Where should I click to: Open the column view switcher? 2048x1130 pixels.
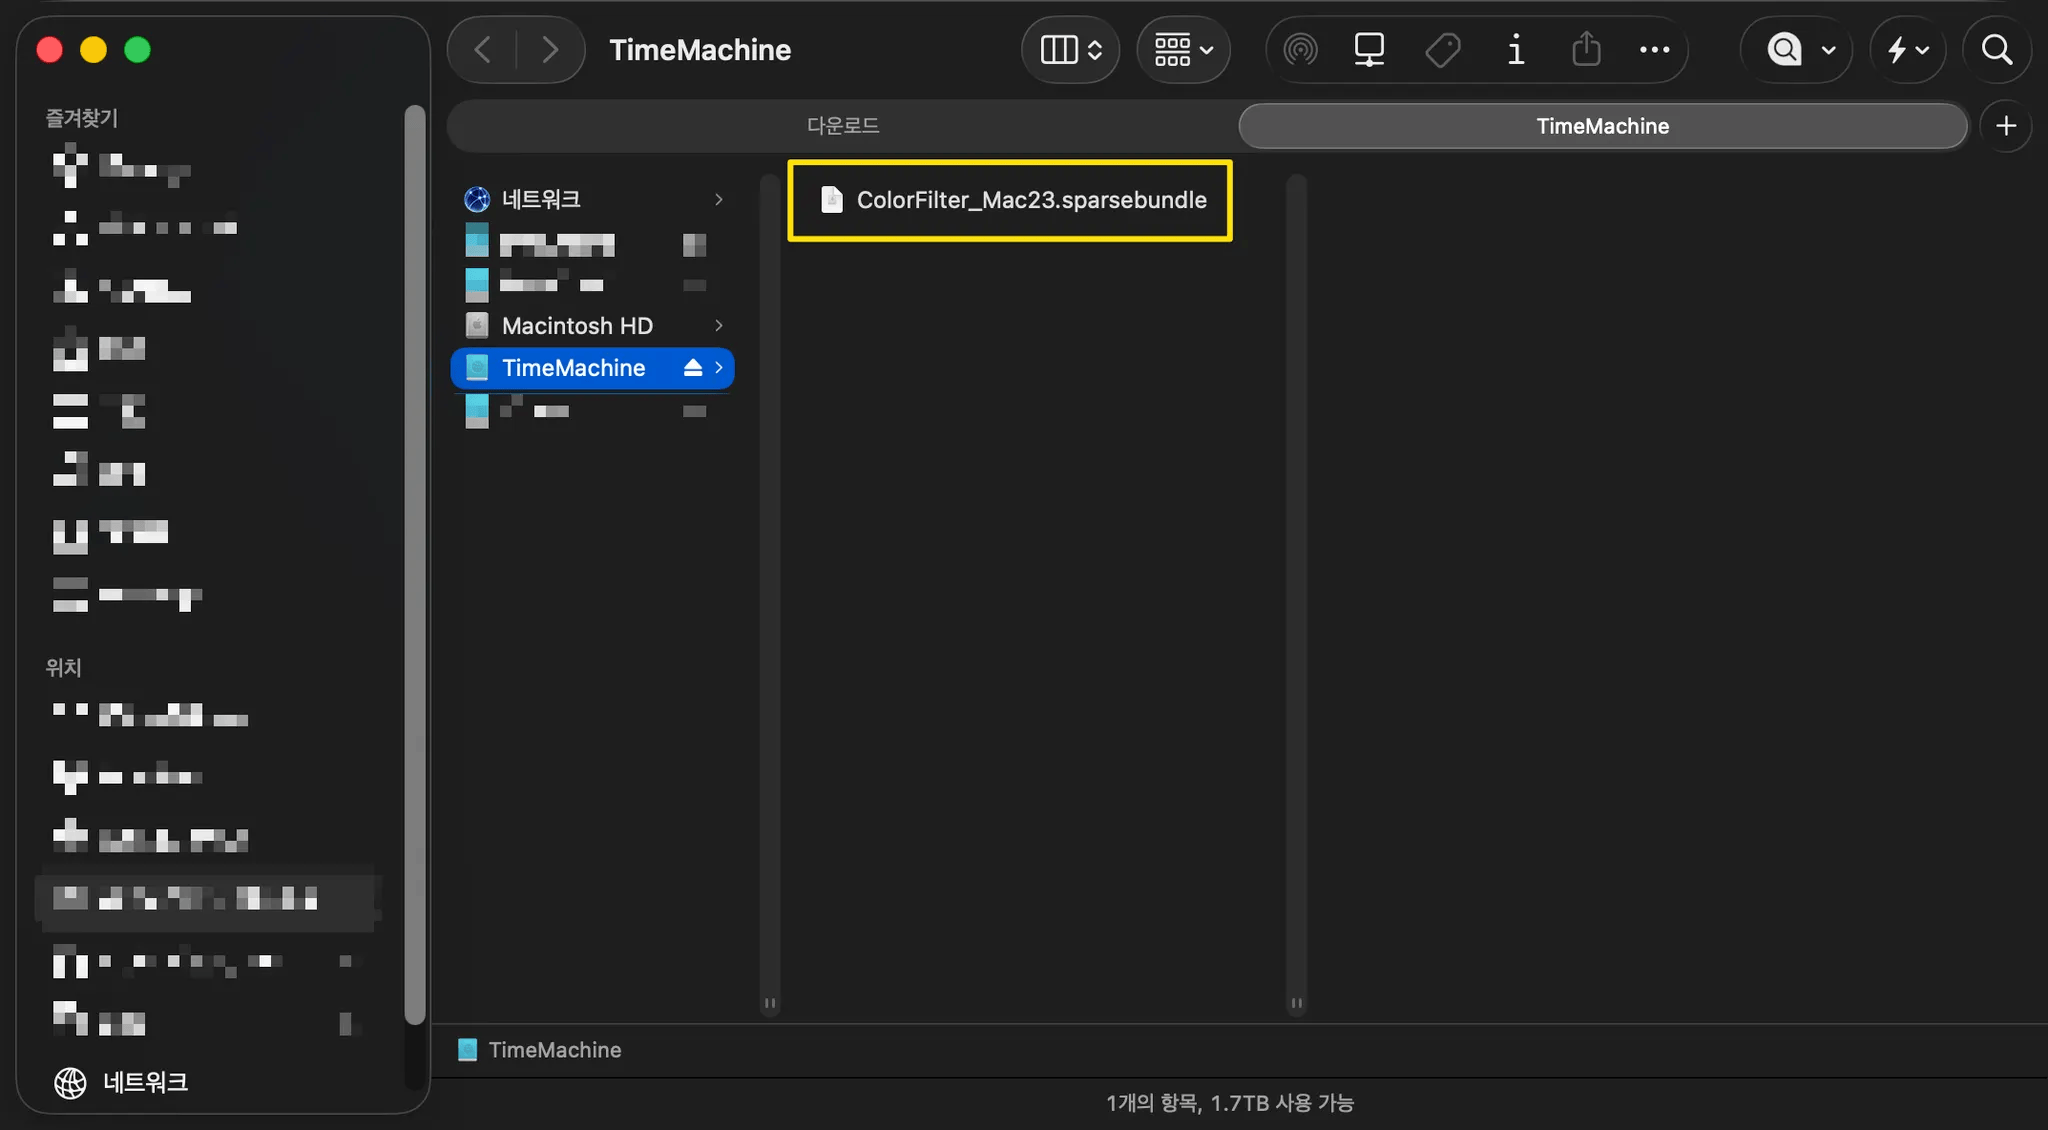tap(1070, 49)
